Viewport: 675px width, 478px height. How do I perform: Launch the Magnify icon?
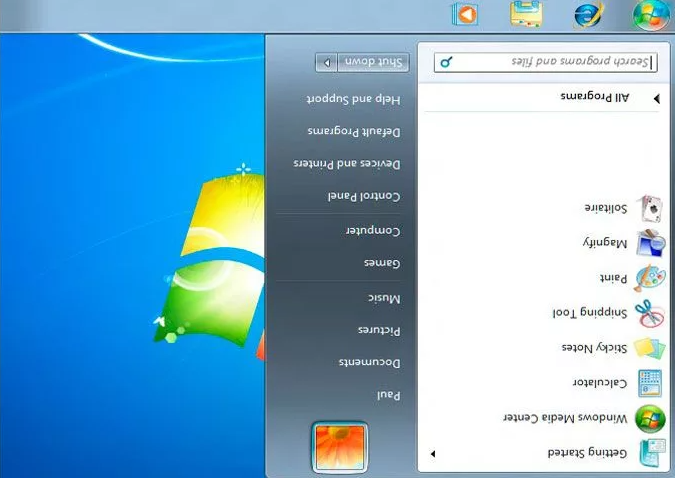[651, 243]
